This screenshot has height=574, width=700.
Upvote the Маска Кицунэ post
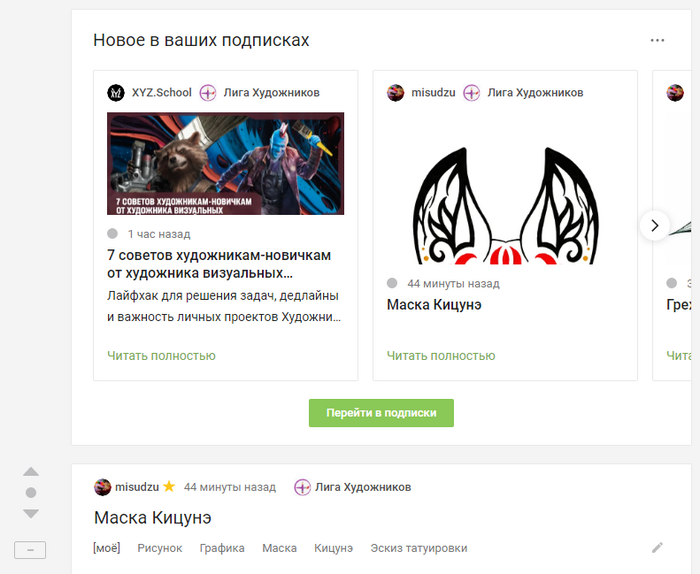coord(31,472)
